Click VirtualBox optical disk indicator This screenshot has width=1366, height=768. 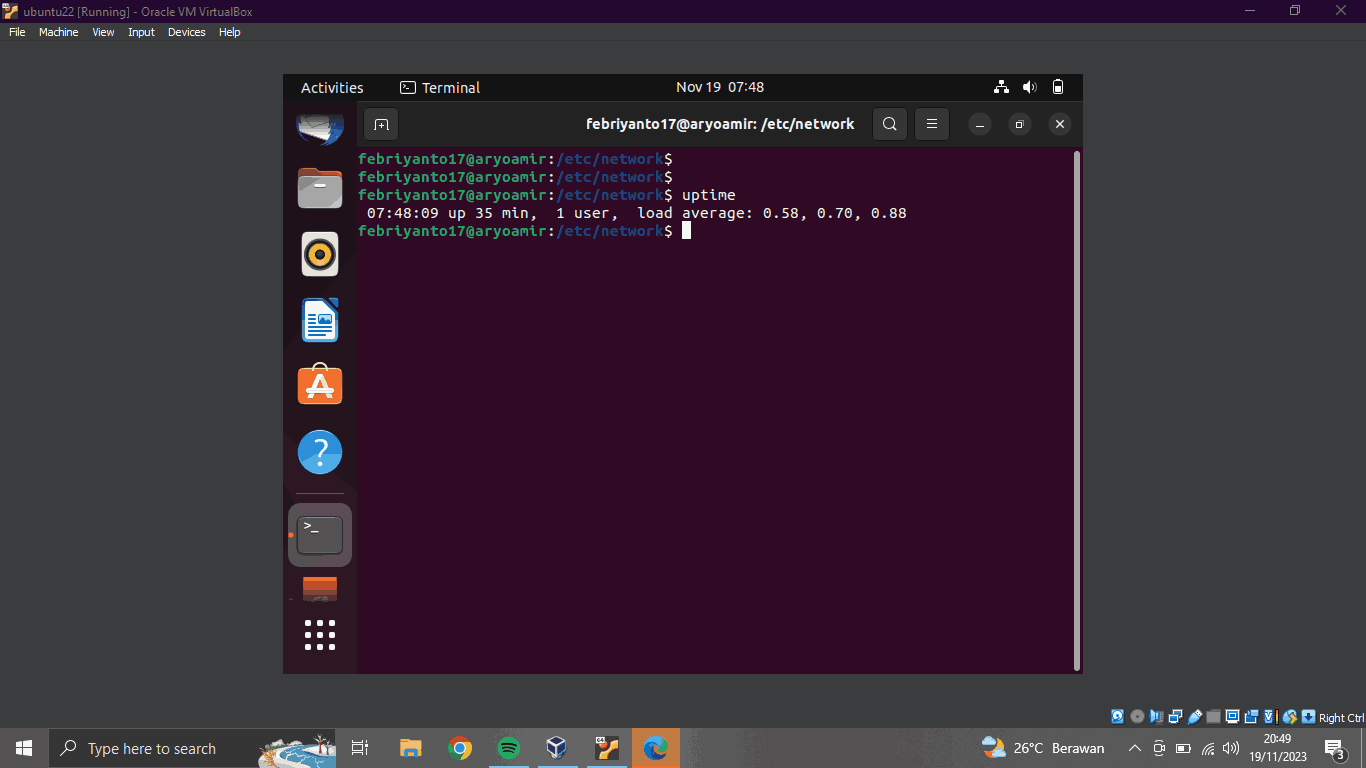click(x=1137, y=717)
